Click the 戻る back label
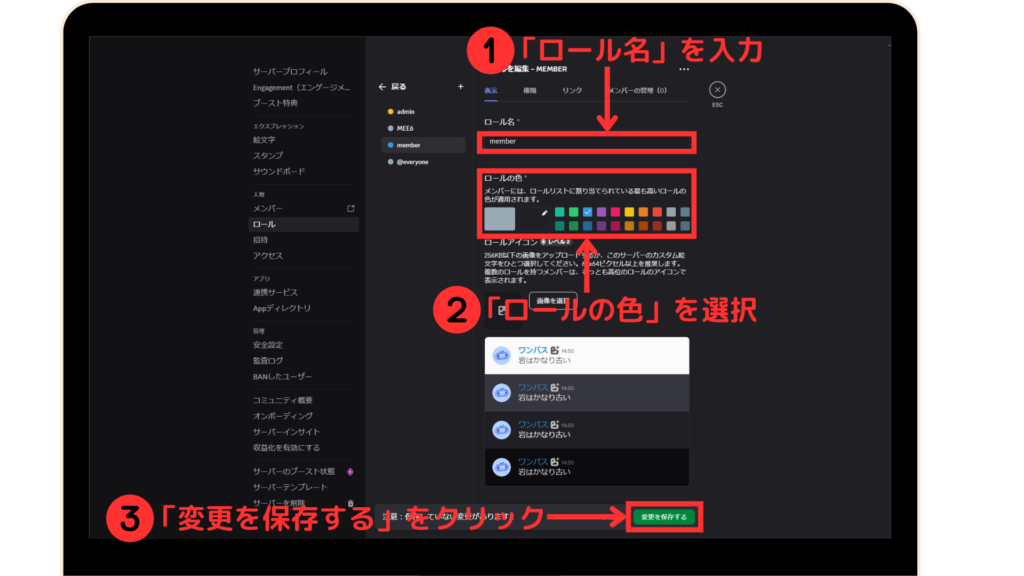Viewport: 1024px width, 576px height. [398, 86]
